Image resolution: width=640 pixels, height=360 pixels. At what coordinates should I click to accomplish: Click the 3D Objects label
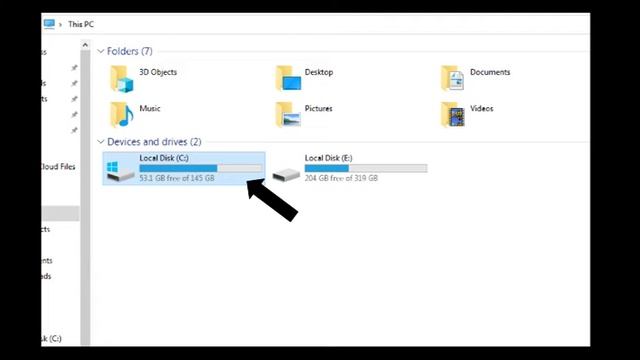(158, 72)
